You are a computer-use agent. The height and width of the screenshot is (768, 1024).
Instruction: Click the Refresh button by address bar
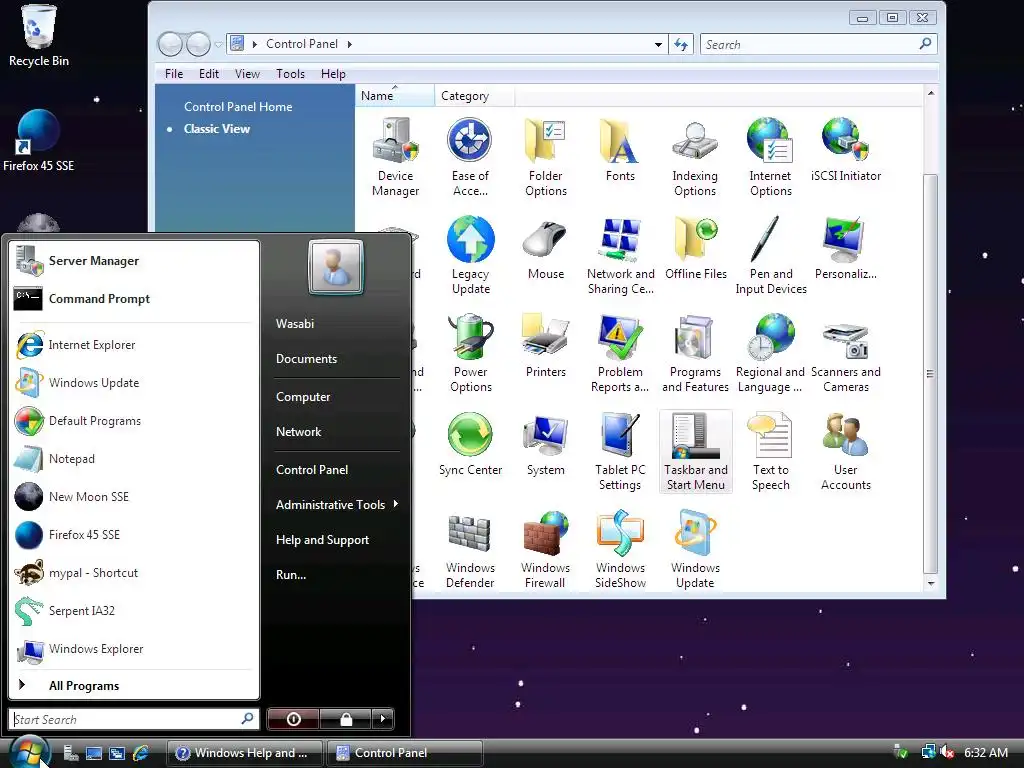tap(681, 44)
